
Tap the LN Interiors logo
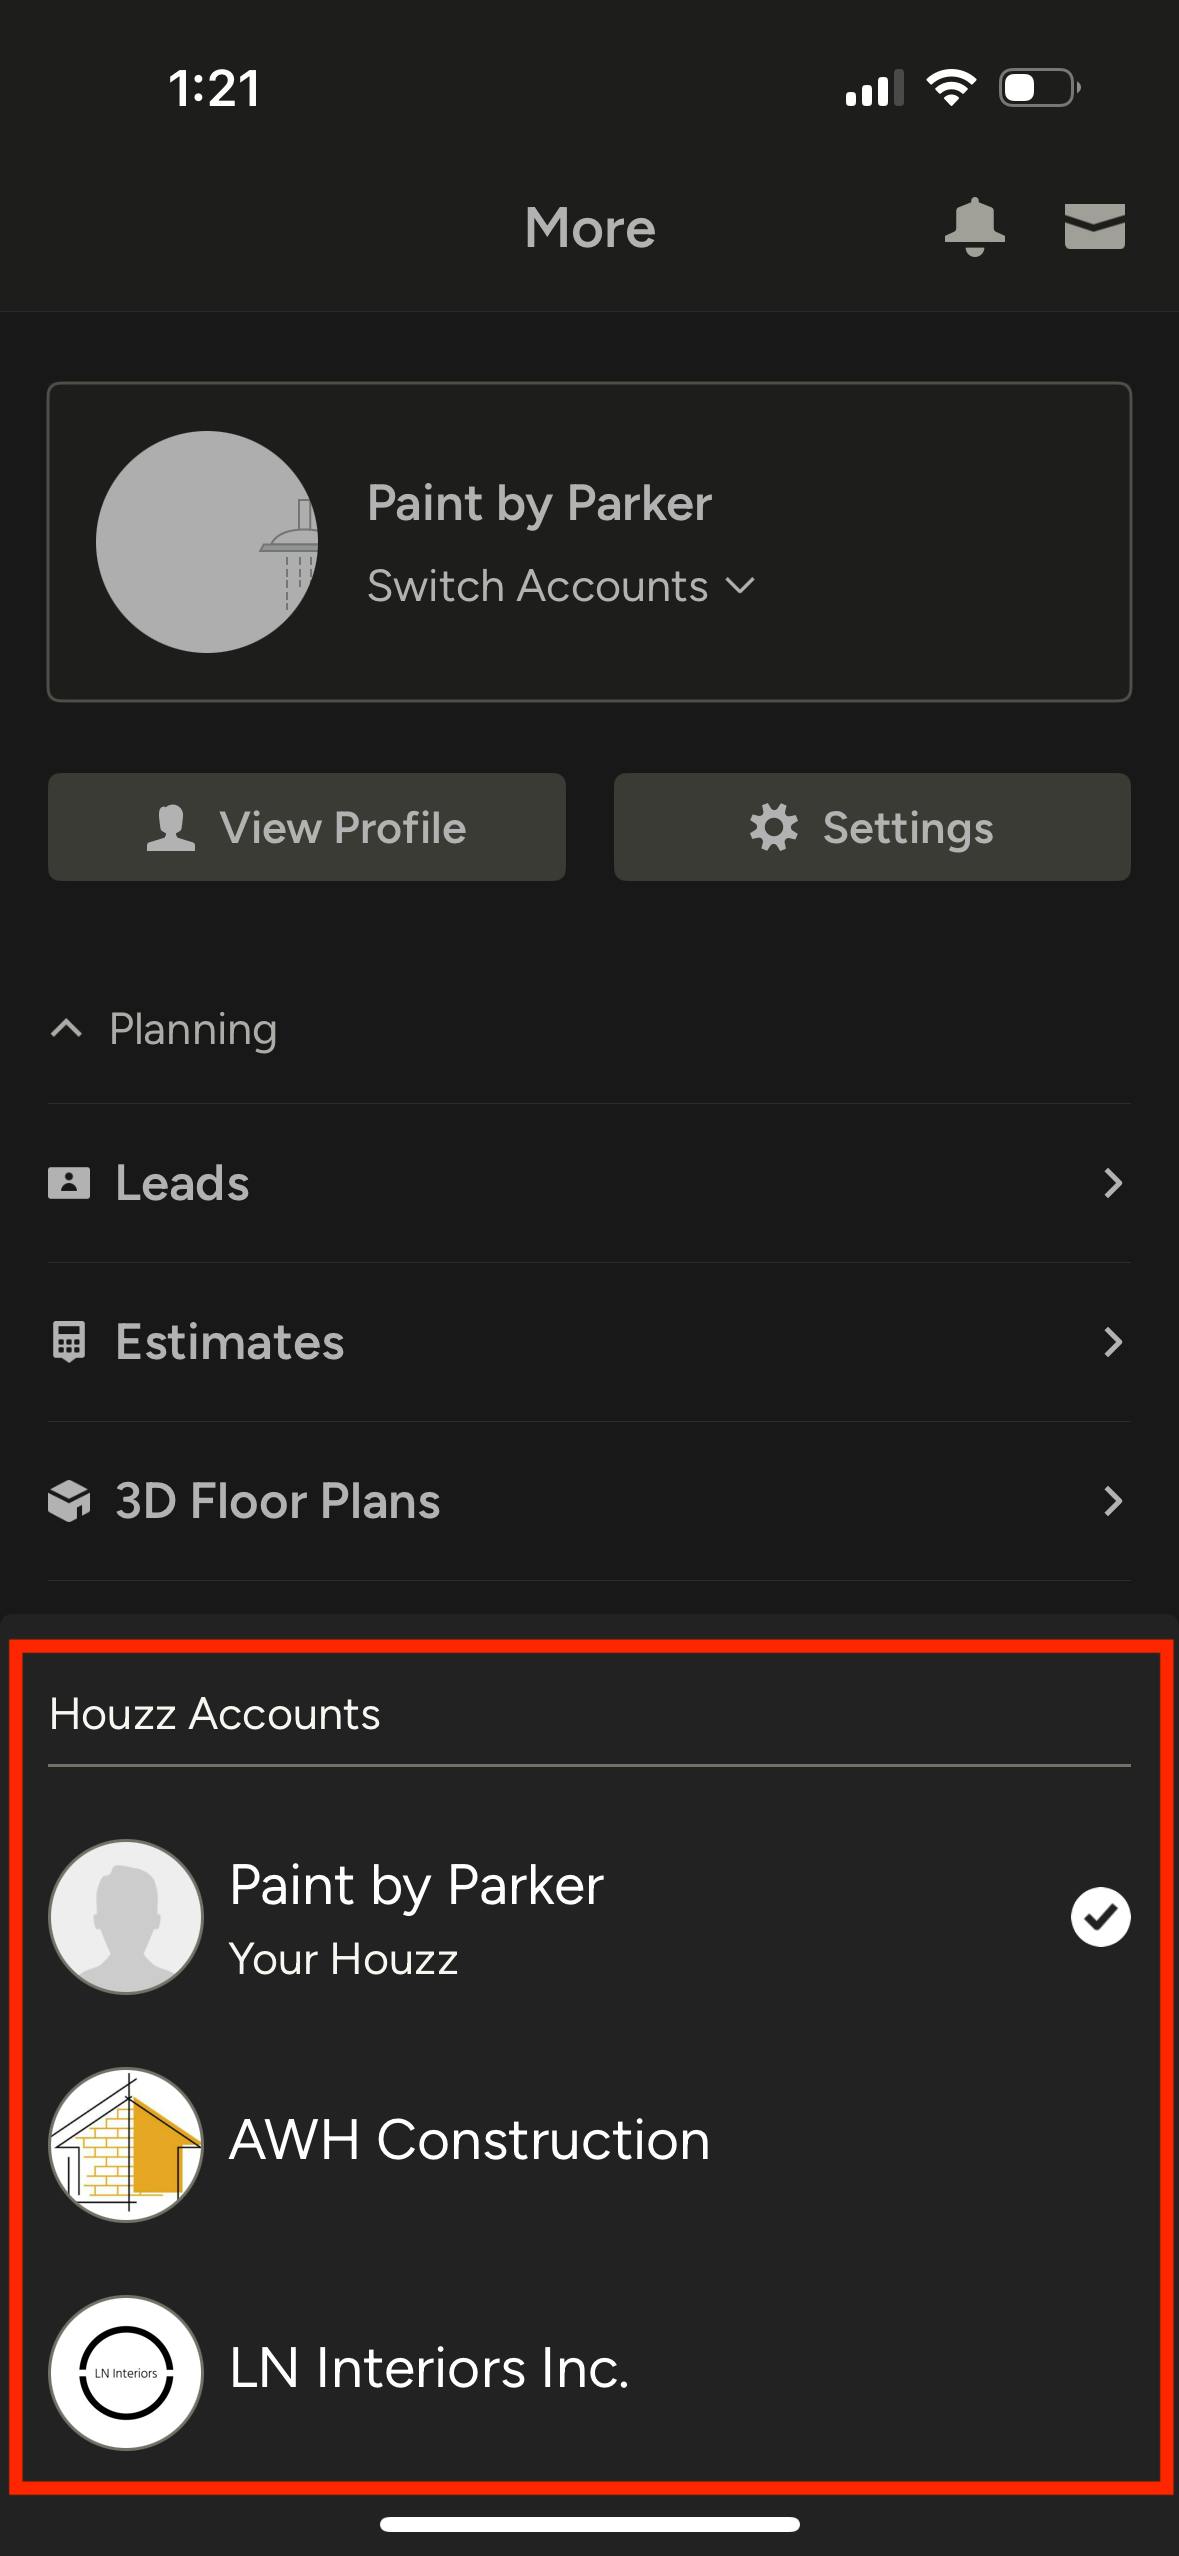[x=126, y=2372]
